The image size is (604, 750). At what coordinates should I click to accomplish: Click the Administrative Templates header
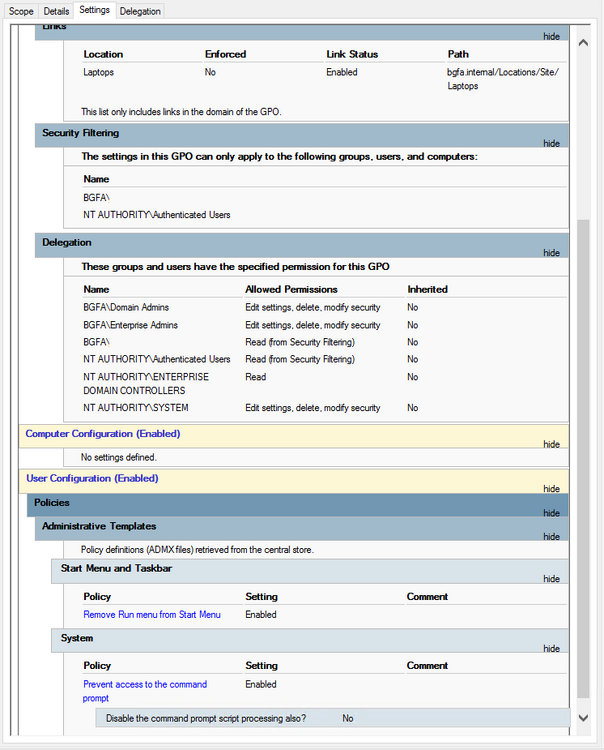[x=301, y=529]
